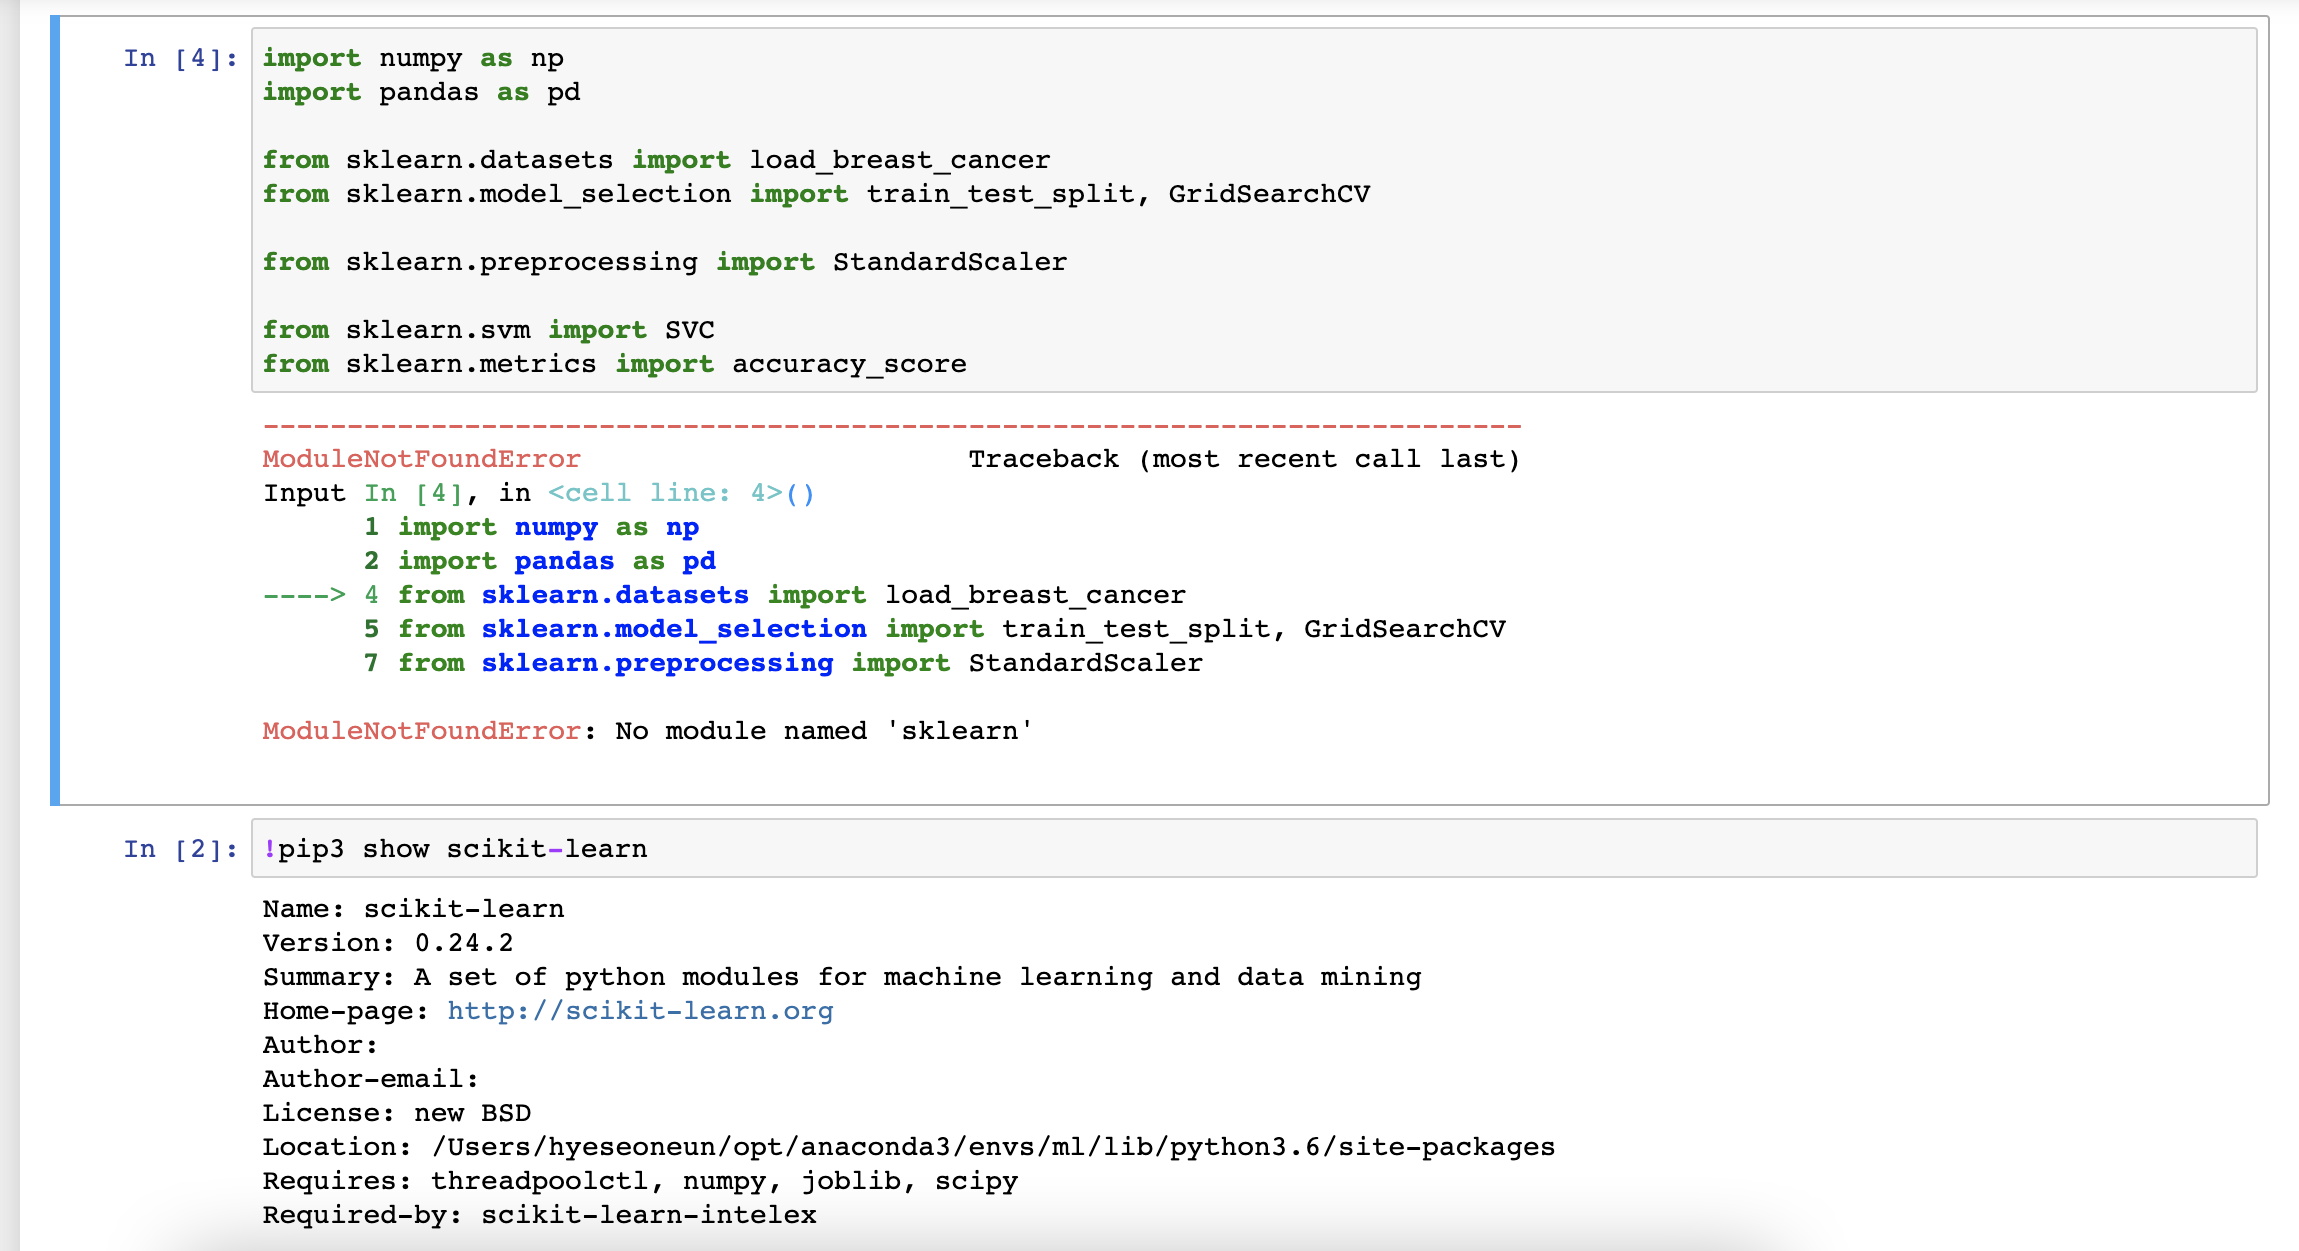Select the In [2] cell prompt label

click(178, 848)
